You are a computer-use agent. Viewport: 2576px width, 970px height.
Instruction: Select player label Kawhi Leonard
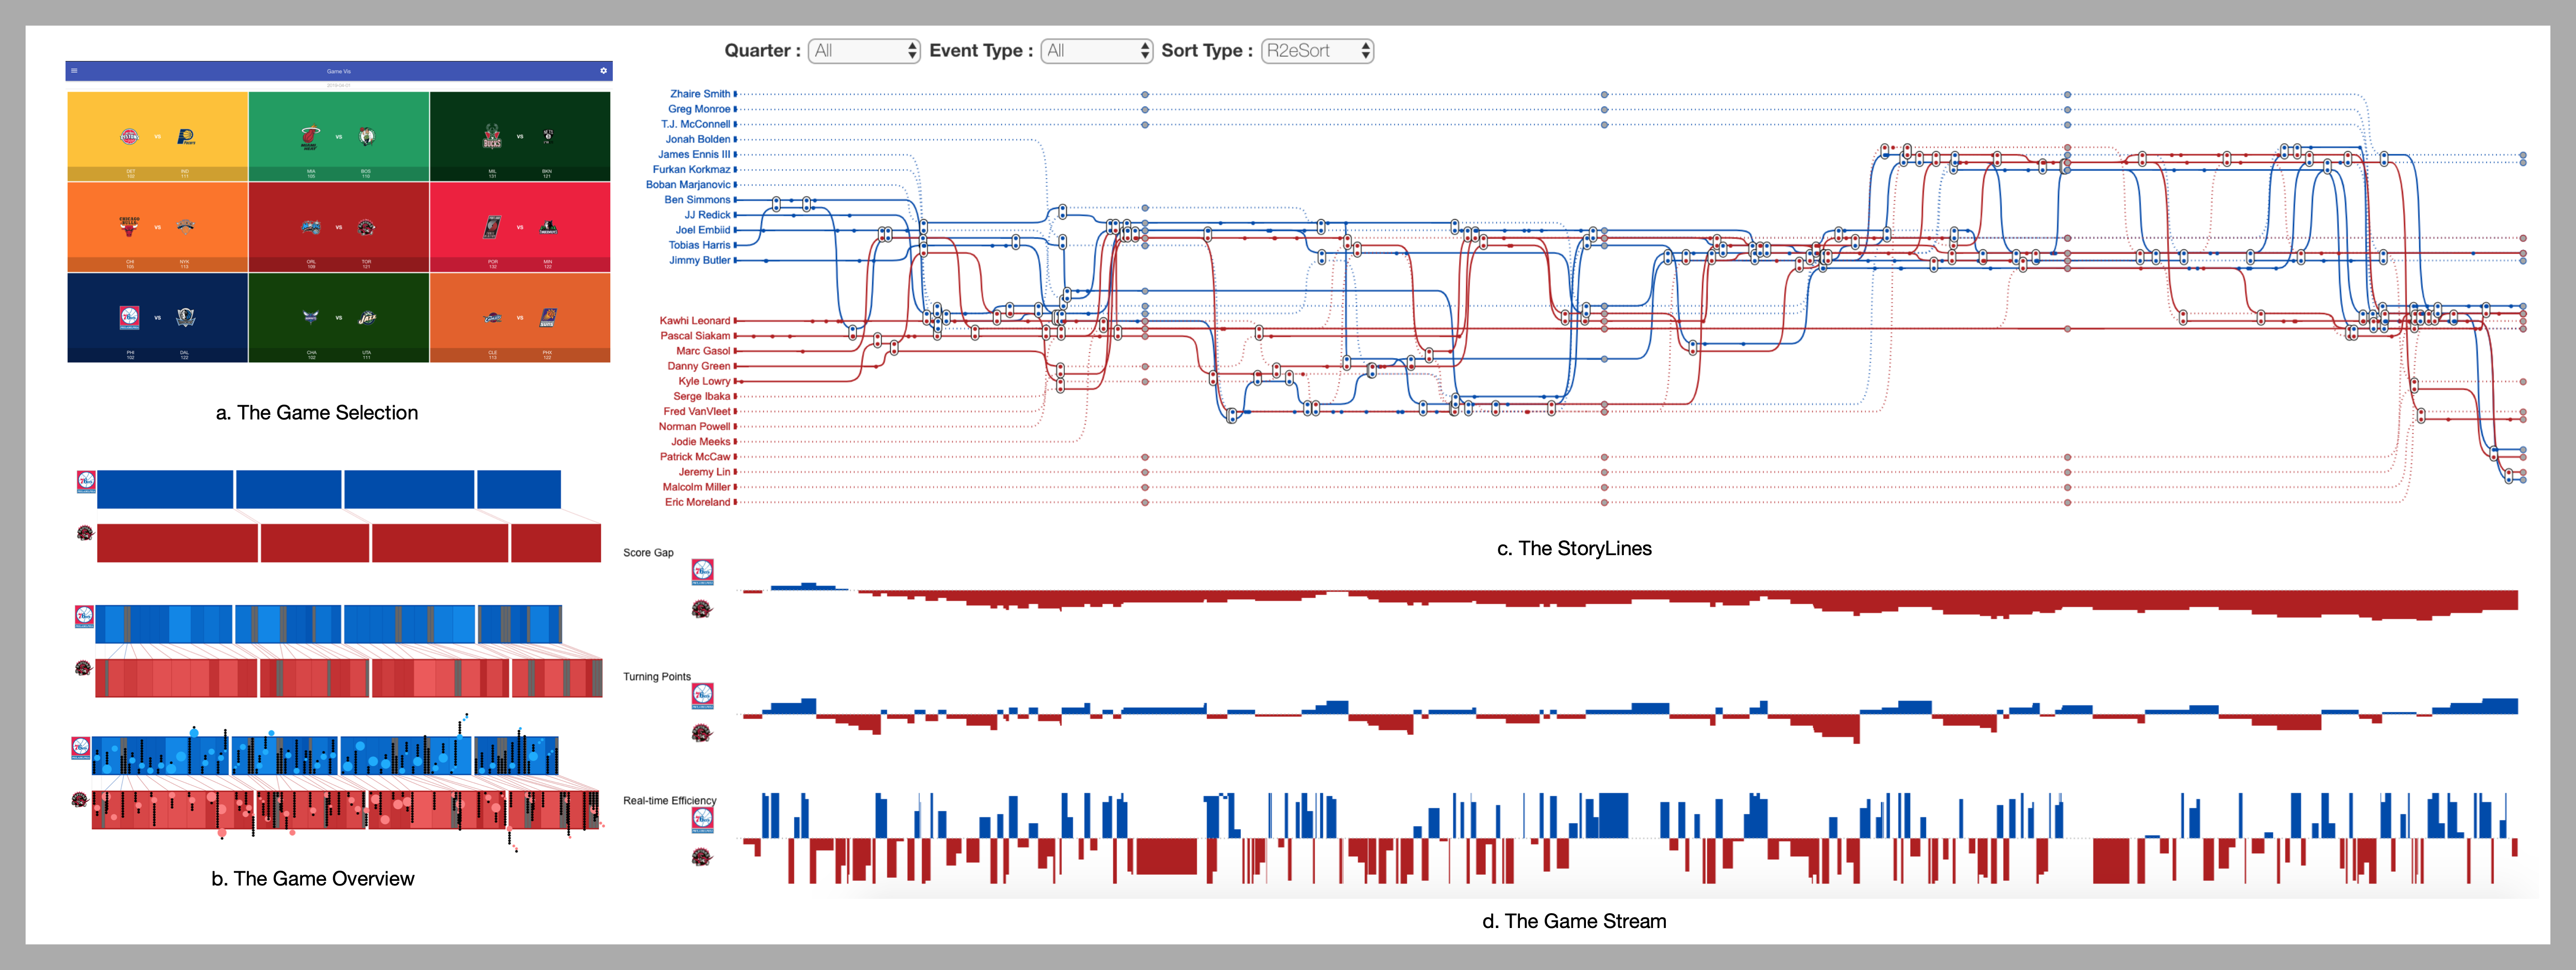695,321
